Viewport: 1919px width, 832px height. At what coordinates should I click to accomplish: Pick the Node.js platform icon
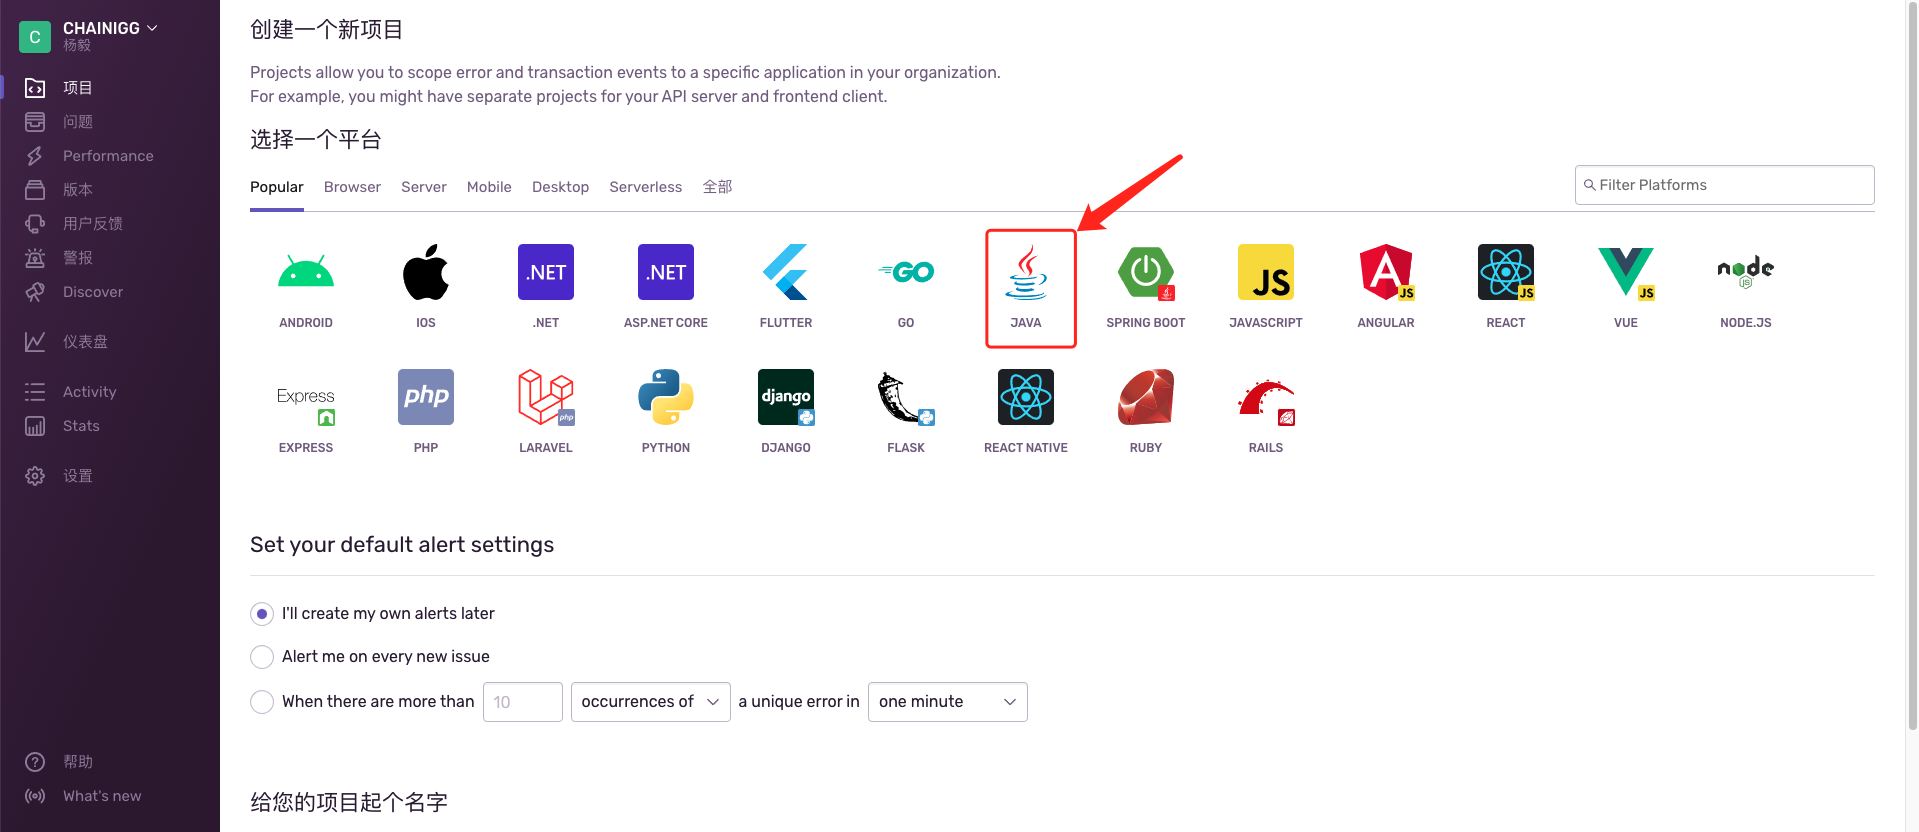point(1746,272)
